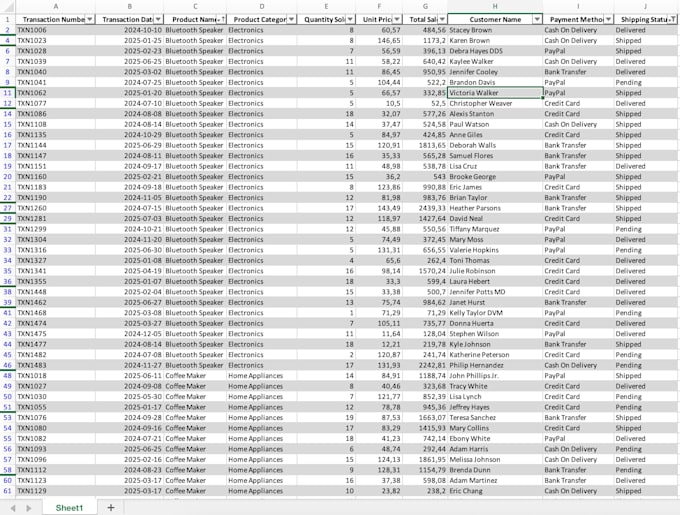Click transaction cell TXN1483
The width and height of the screenshot is (680, 515).
pyautogui.click(x=56, y=365)
